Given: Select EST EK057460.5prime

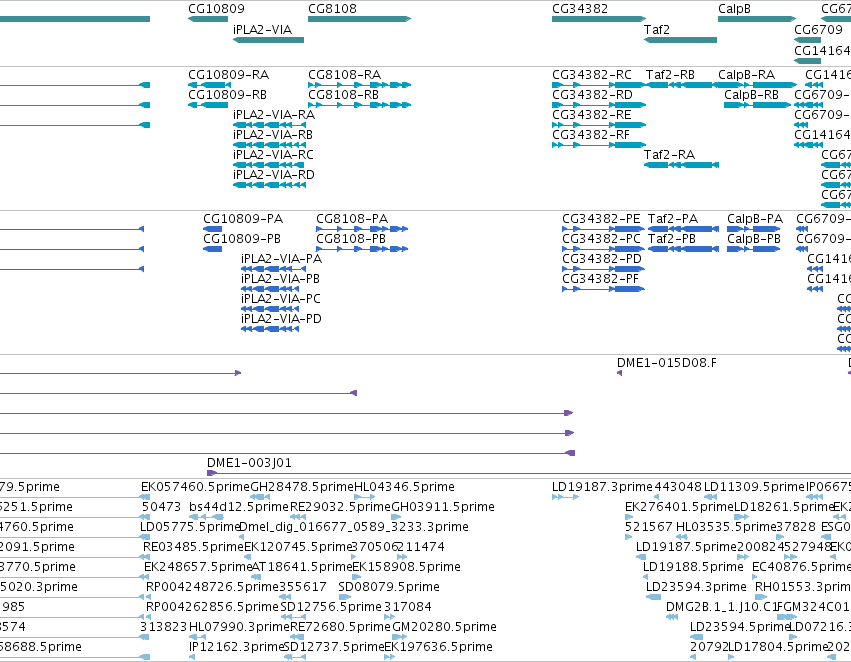Looking at the screenshot, I should [x=195, y=487].
